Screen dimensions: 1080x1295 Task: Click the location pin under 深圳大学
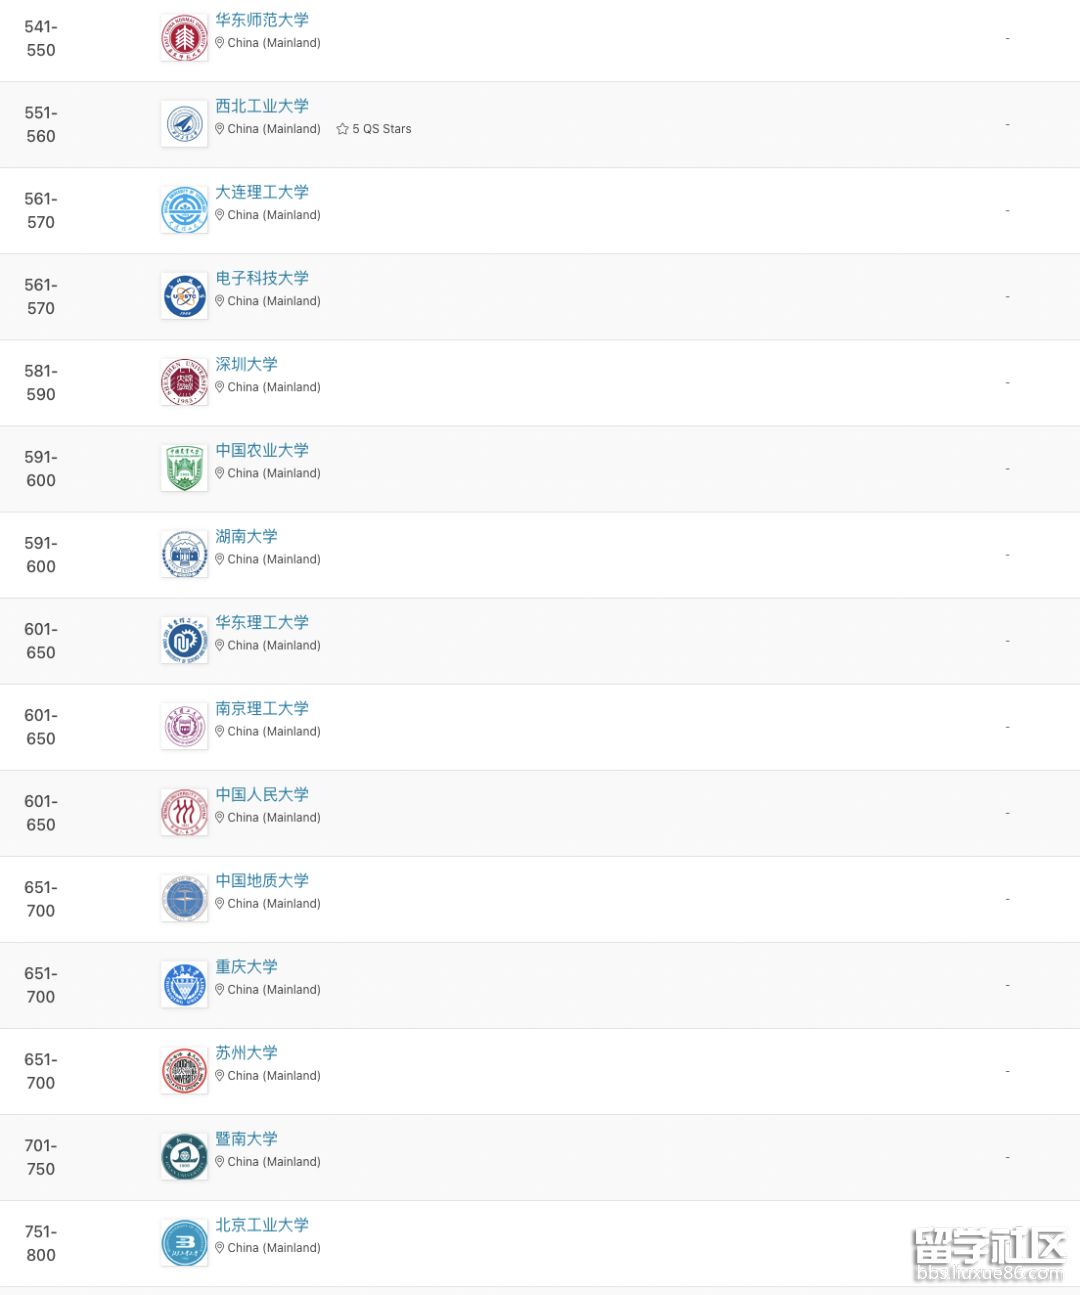220,387
